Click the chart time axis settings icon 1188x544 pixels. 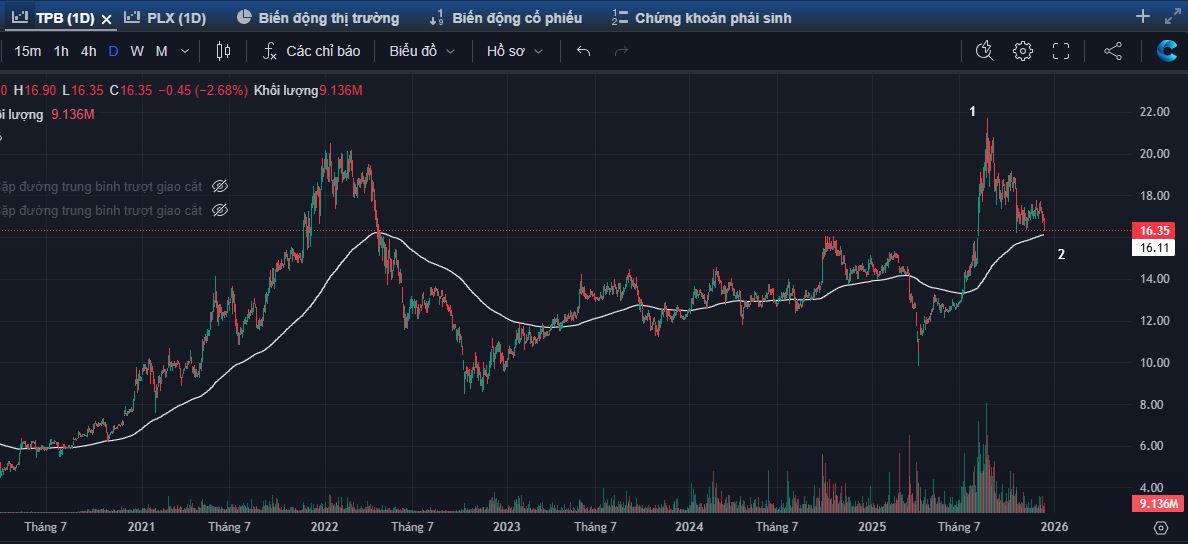point(1160,526)
